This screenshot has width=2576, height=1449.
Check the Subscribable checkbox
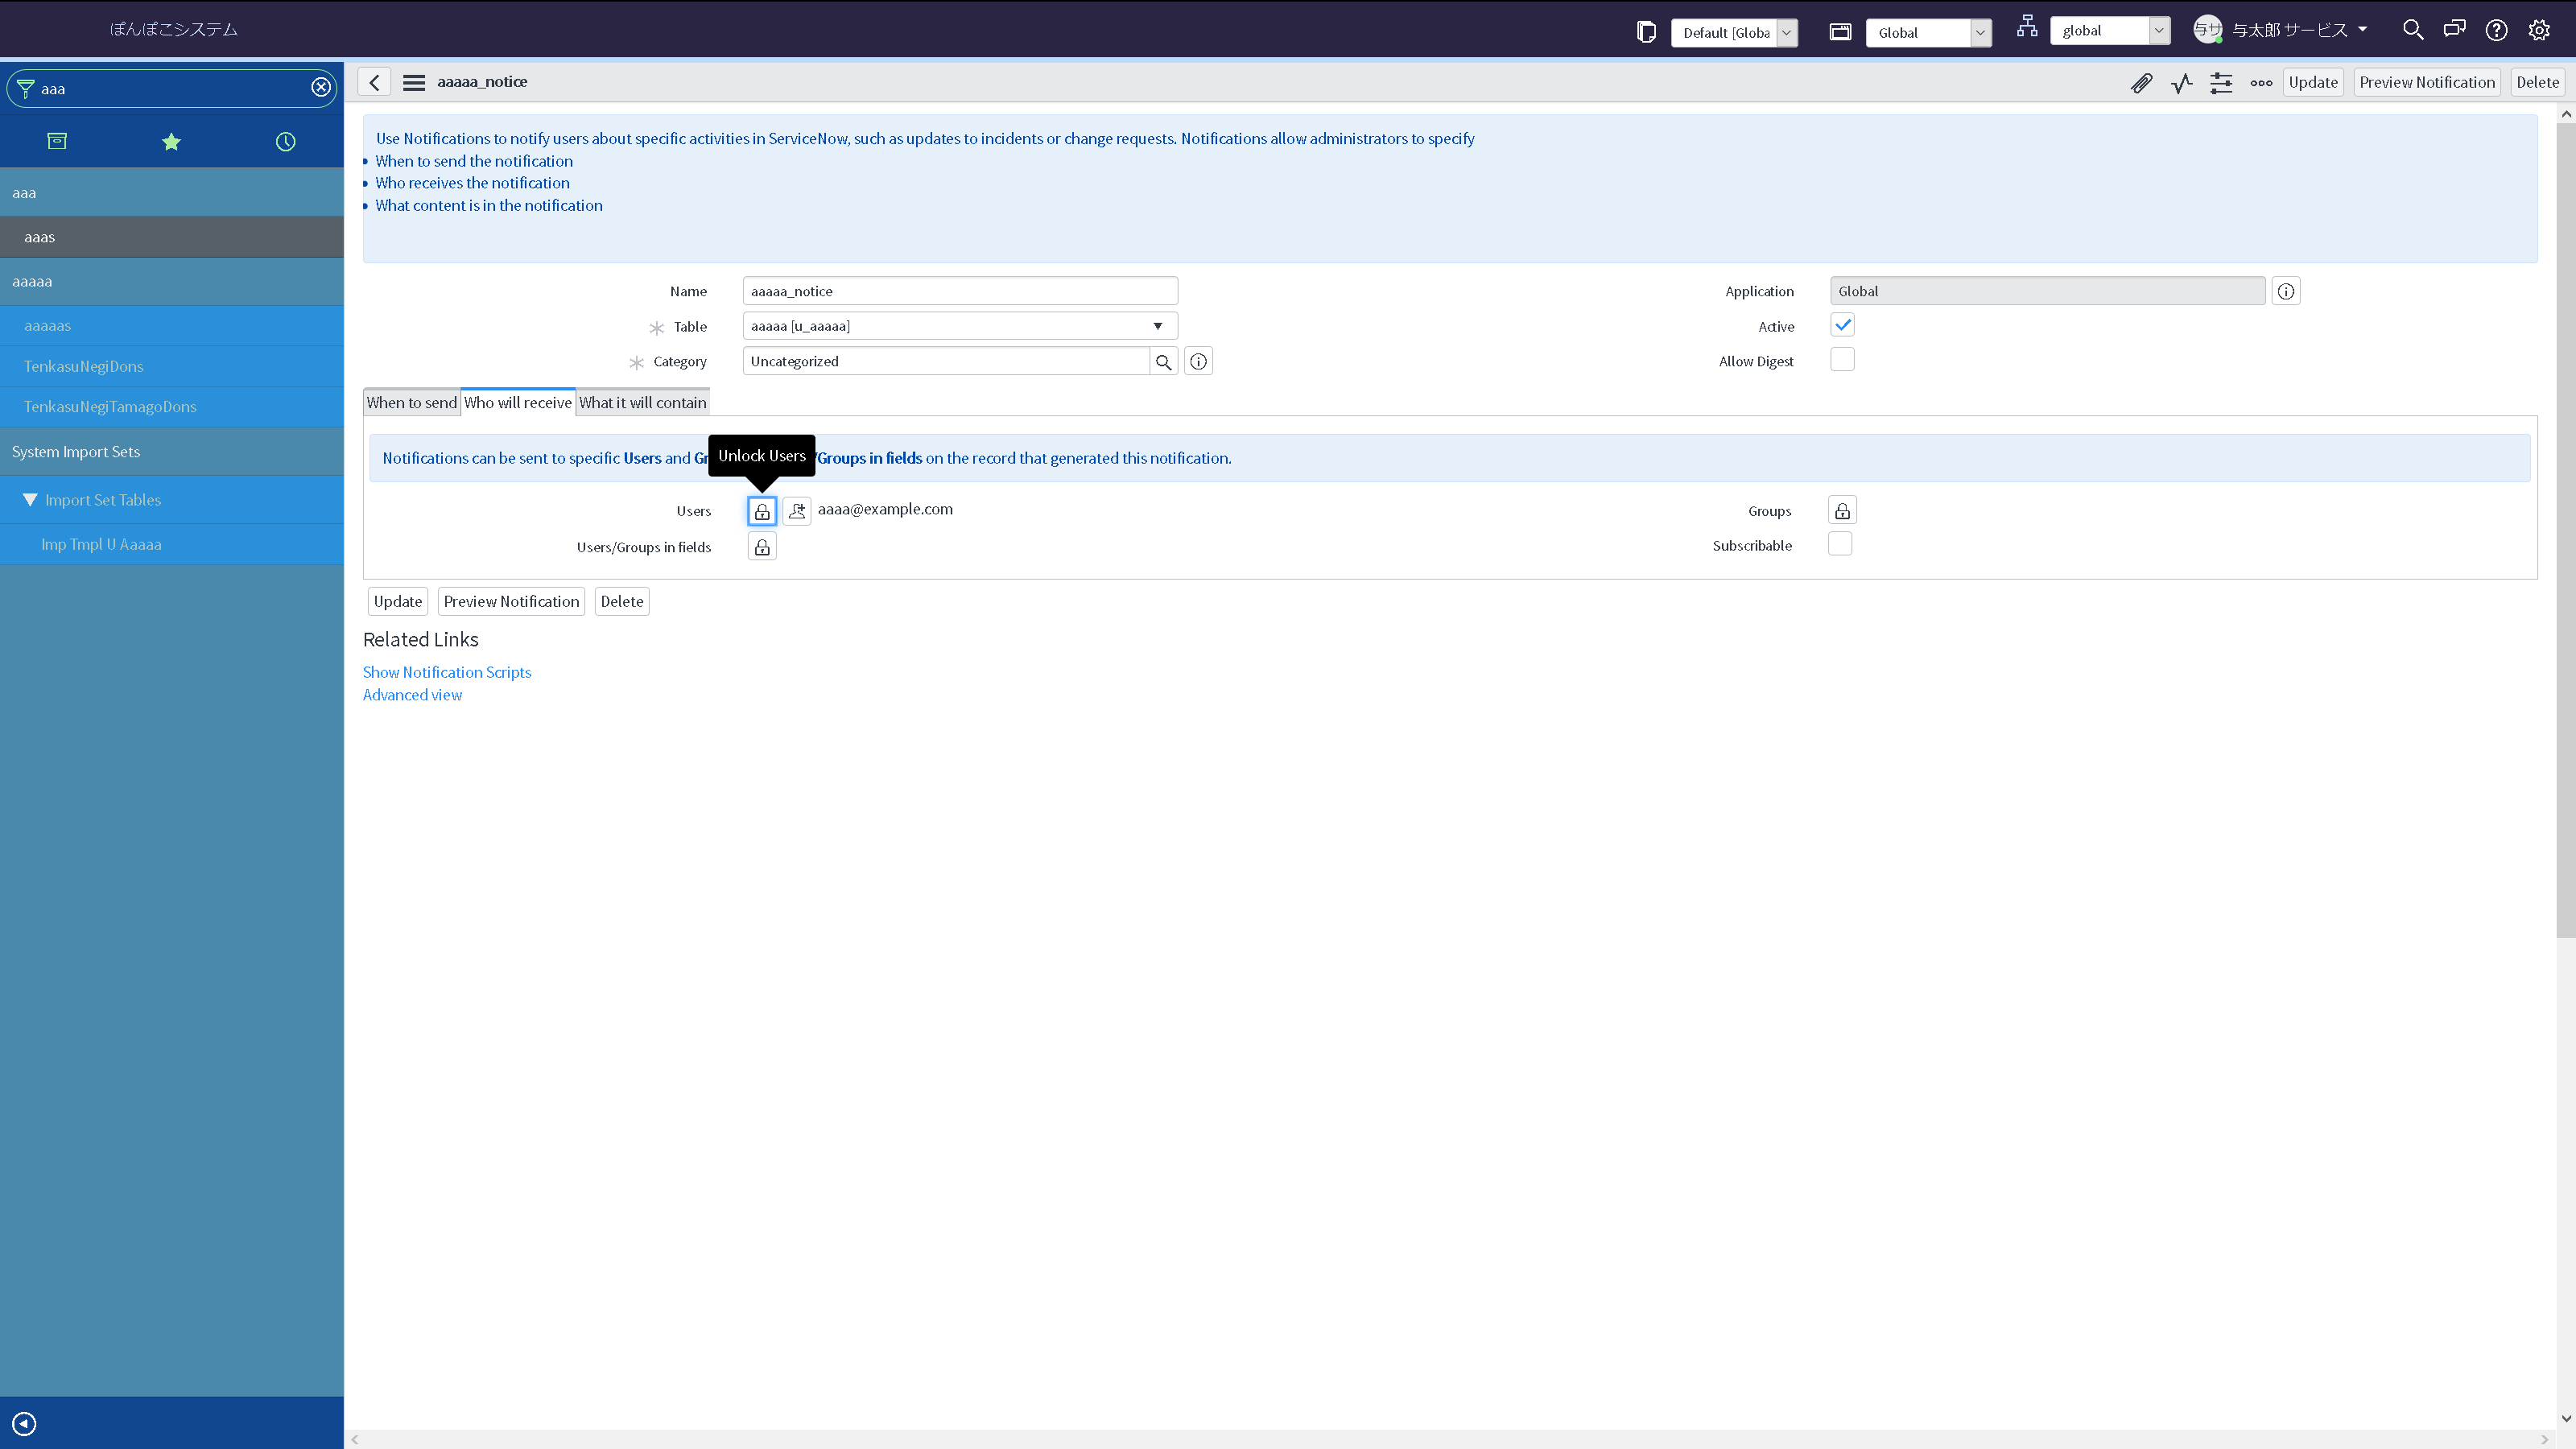pos(1840,545)
